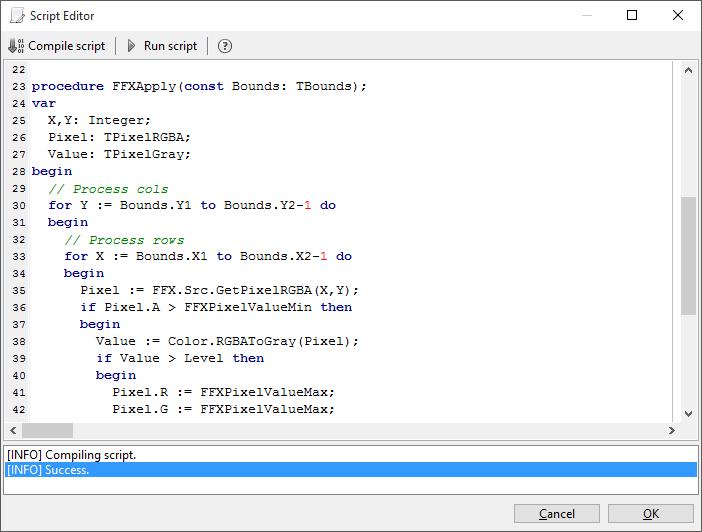Click the vertical scrollbar thumb

pos(688,255)
